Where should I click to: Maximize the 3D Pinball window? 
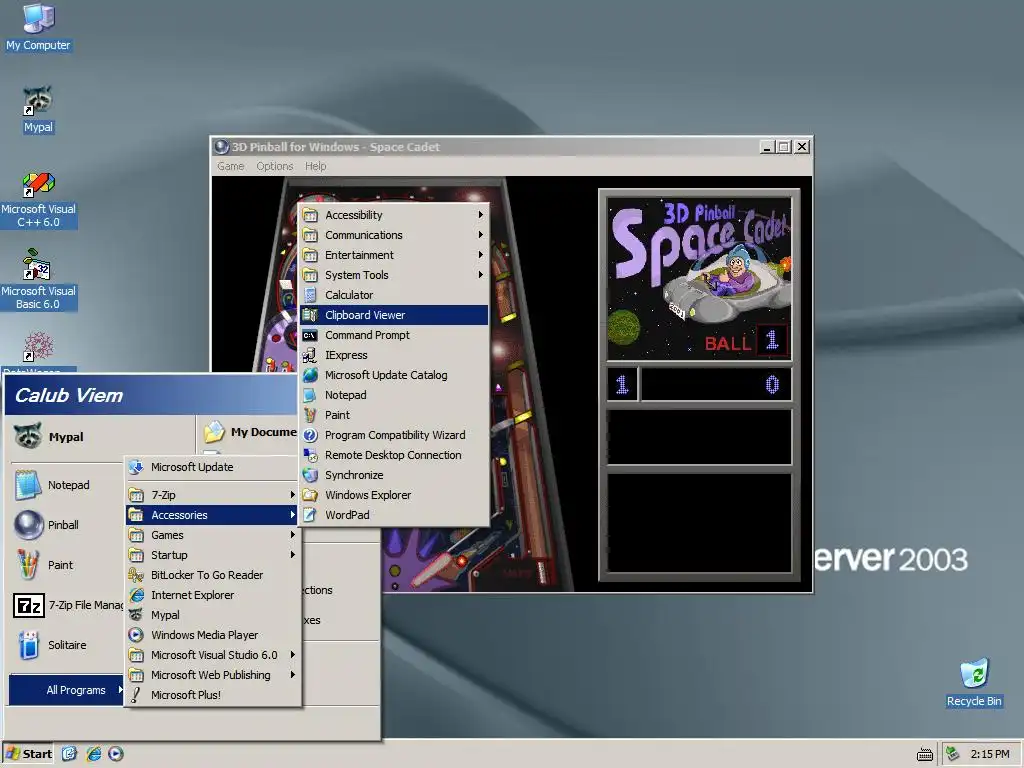pos(783,147)
